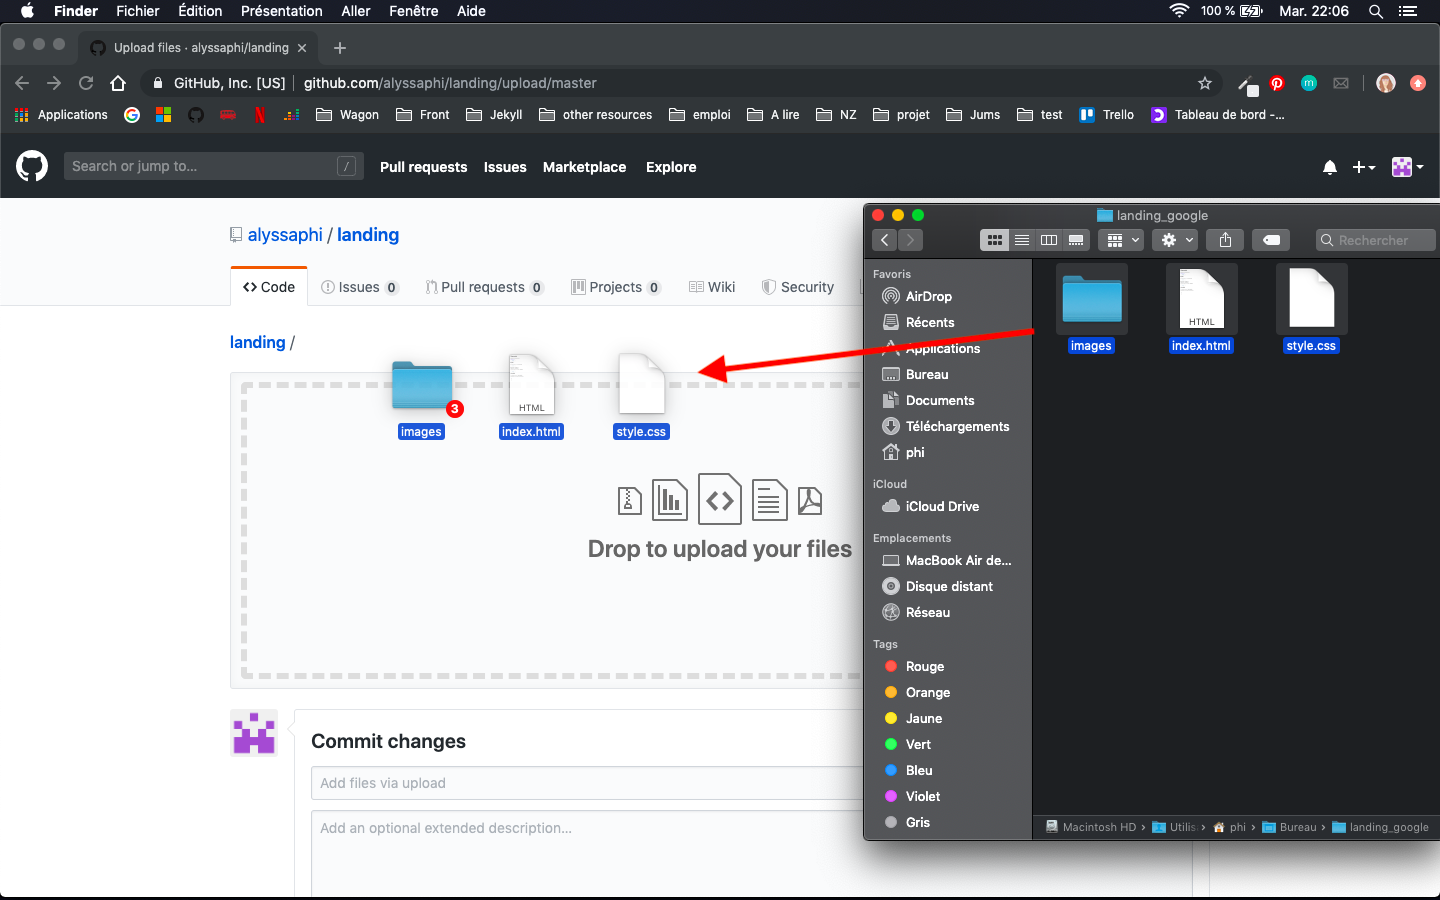Screen dimensions: 1440x900
Task: Open GitHub notifications bell
Action: [x=1329, y=167]
